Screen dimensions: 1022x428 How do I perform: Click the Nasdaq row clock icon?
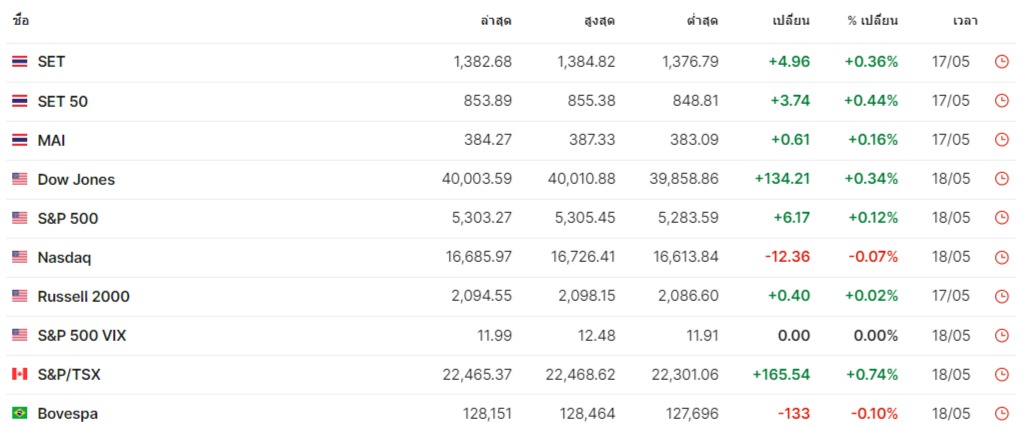point(1001,257)
